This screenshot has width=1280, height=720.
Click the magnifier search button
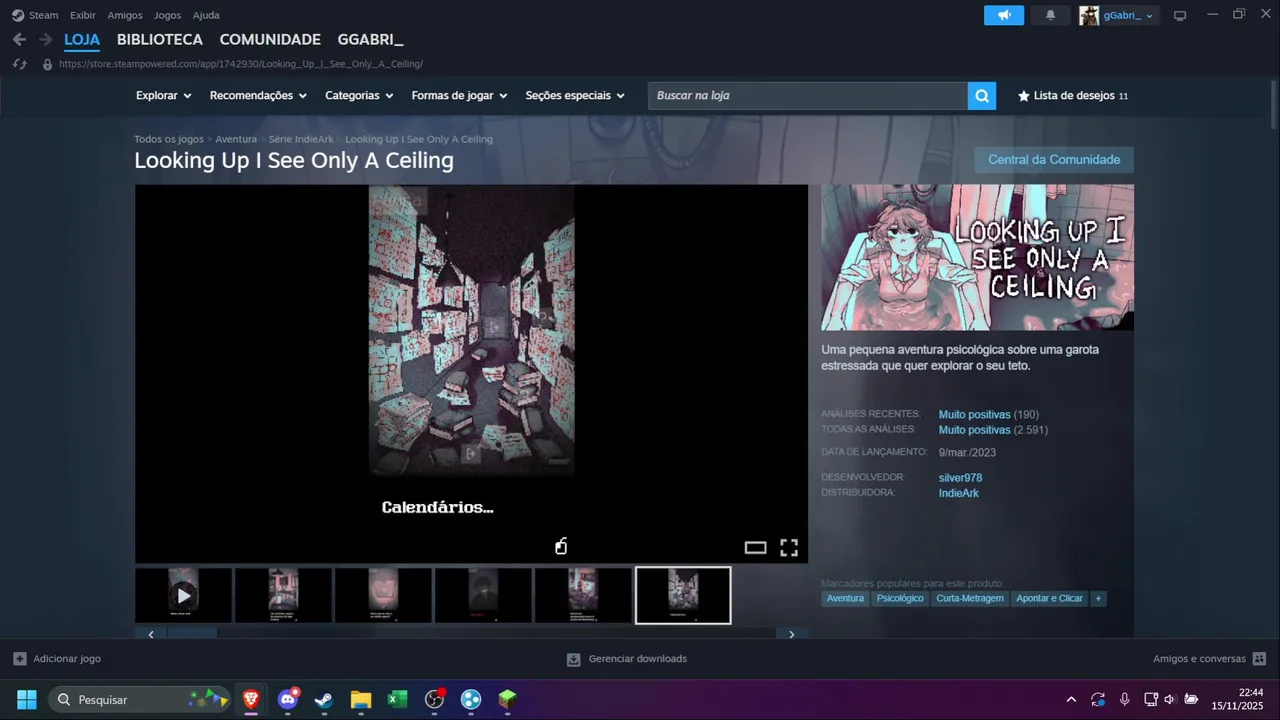point(982,96)
